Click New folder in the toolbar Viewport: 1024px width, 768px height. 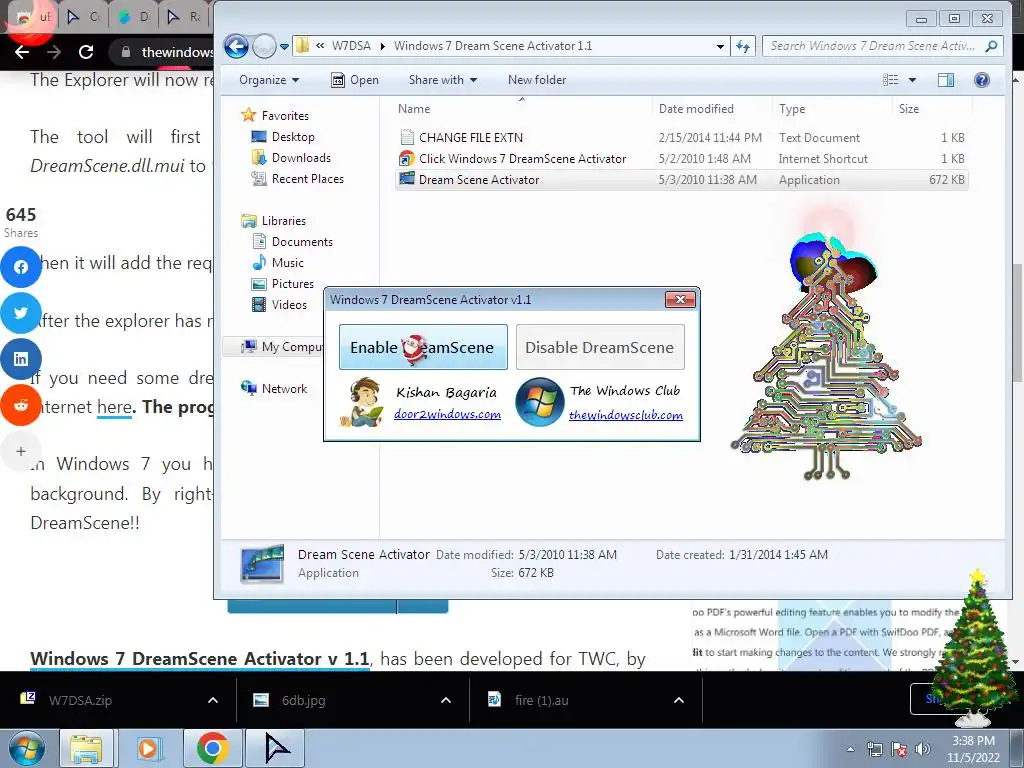(537, 80)
